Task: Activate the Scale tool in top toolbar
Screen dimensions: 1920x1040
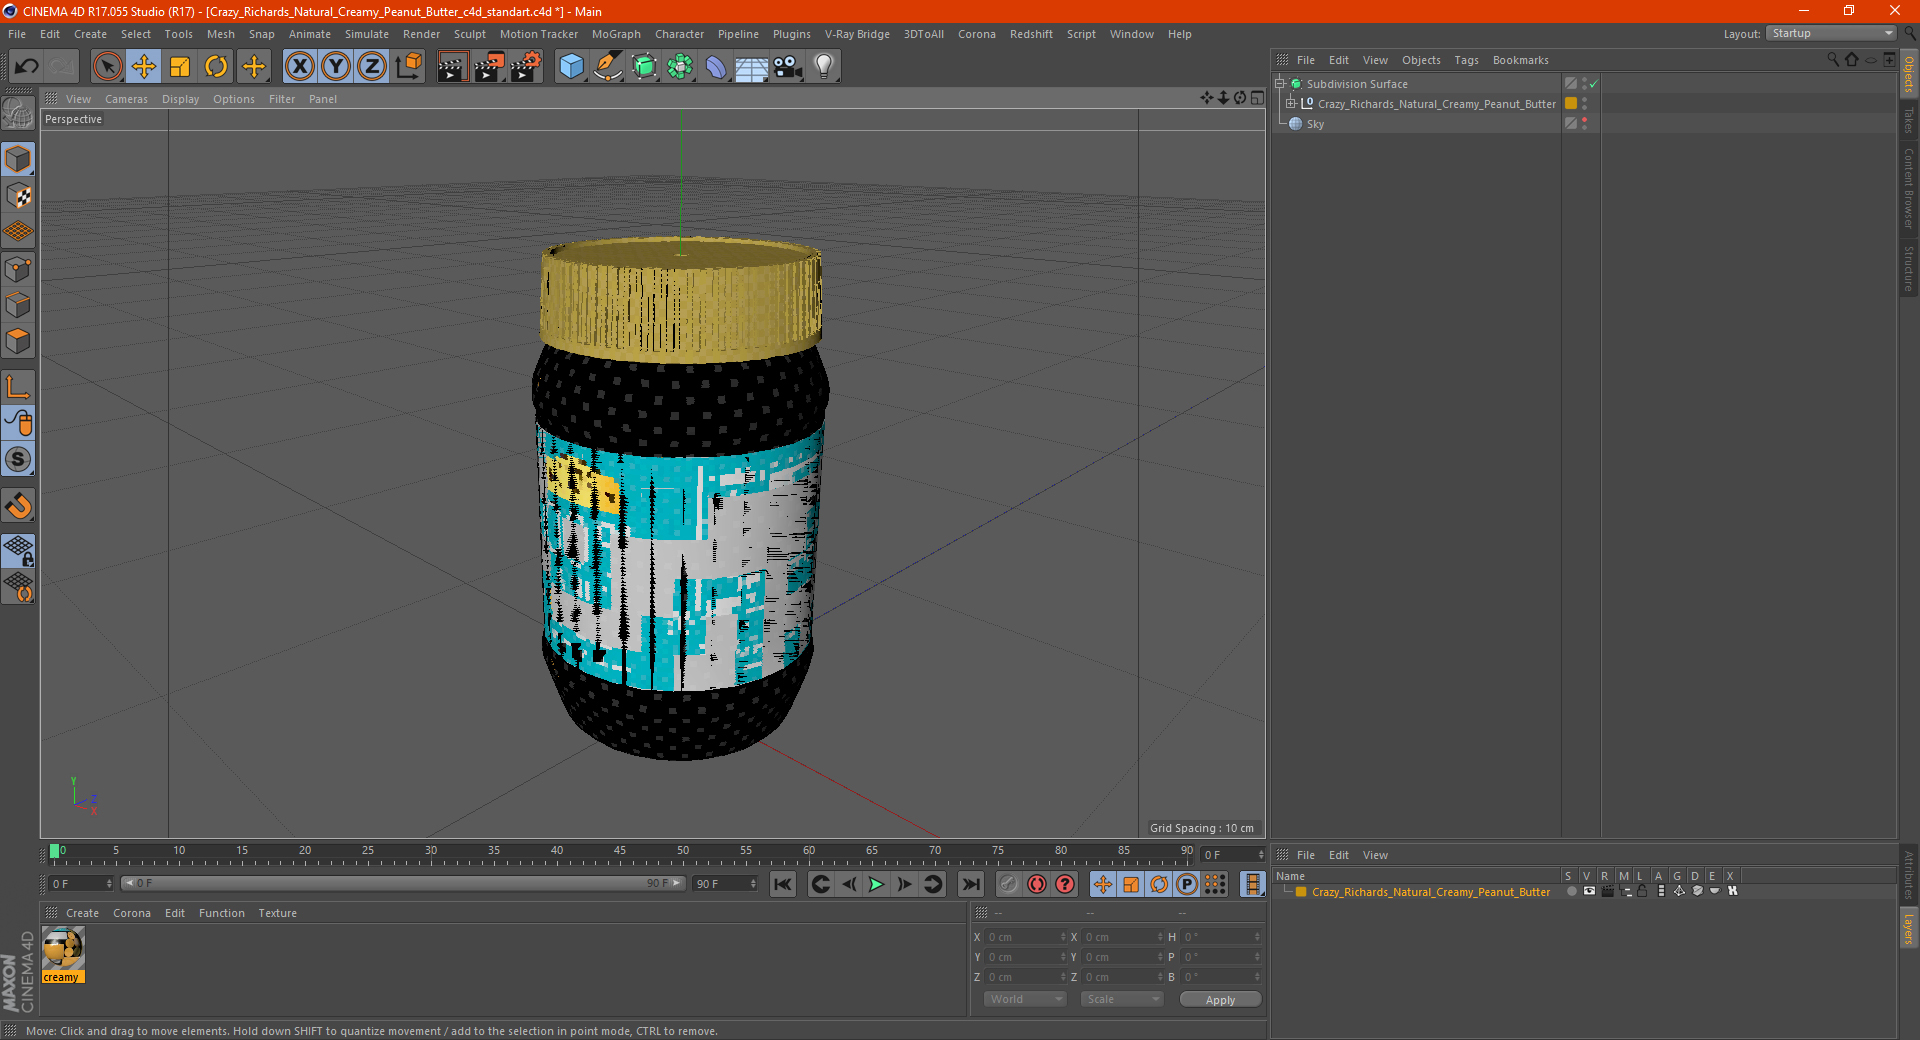Action: tap(180, 67)
